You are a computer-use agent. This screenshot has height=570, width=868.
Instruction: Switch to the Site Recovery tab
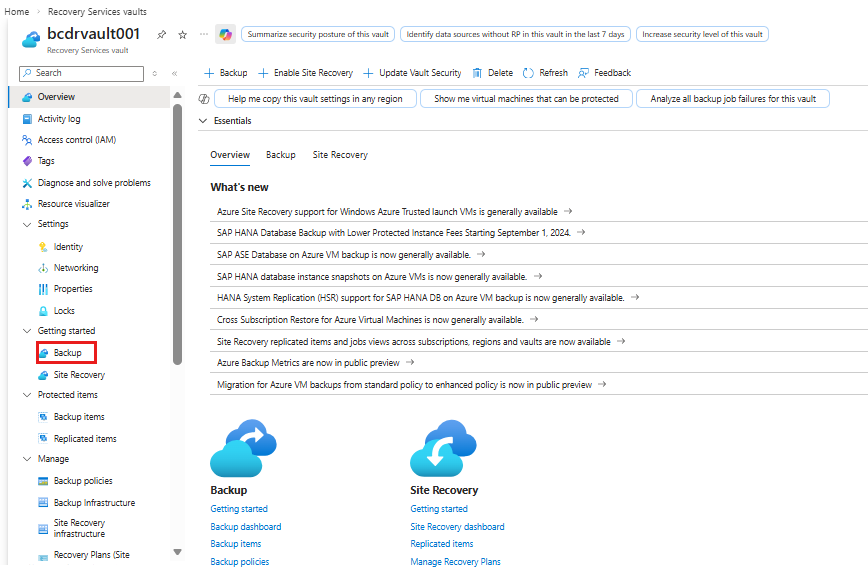pos(340,155)
